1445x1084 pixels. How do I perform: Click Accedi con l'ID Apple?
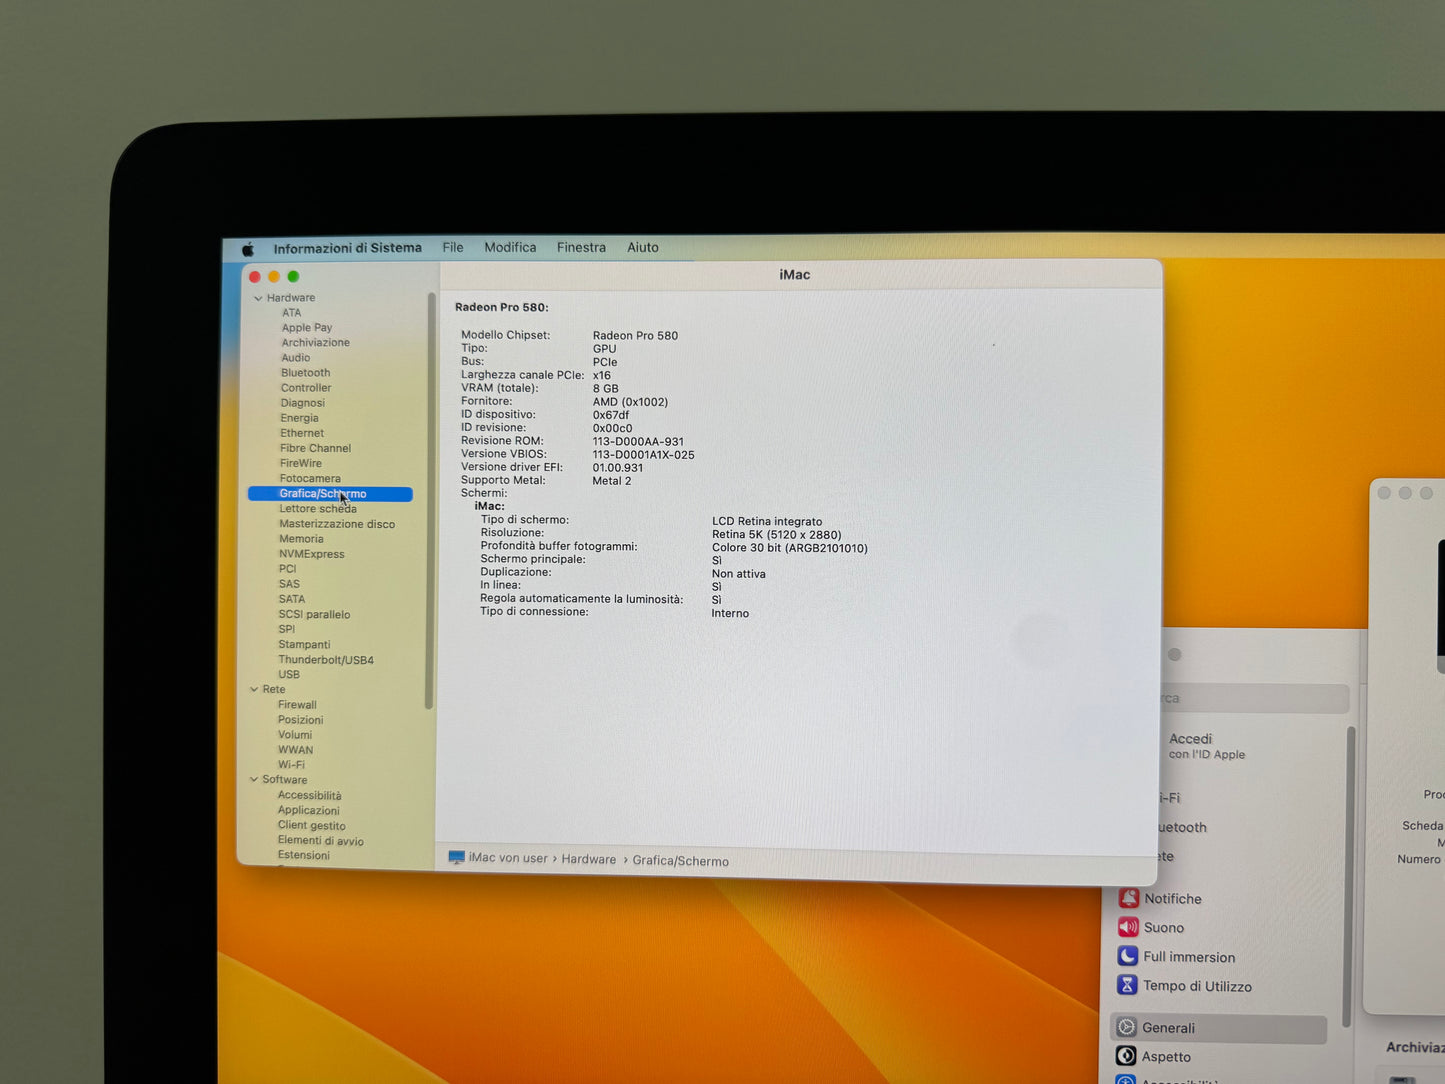click(x=1206, y=746)
